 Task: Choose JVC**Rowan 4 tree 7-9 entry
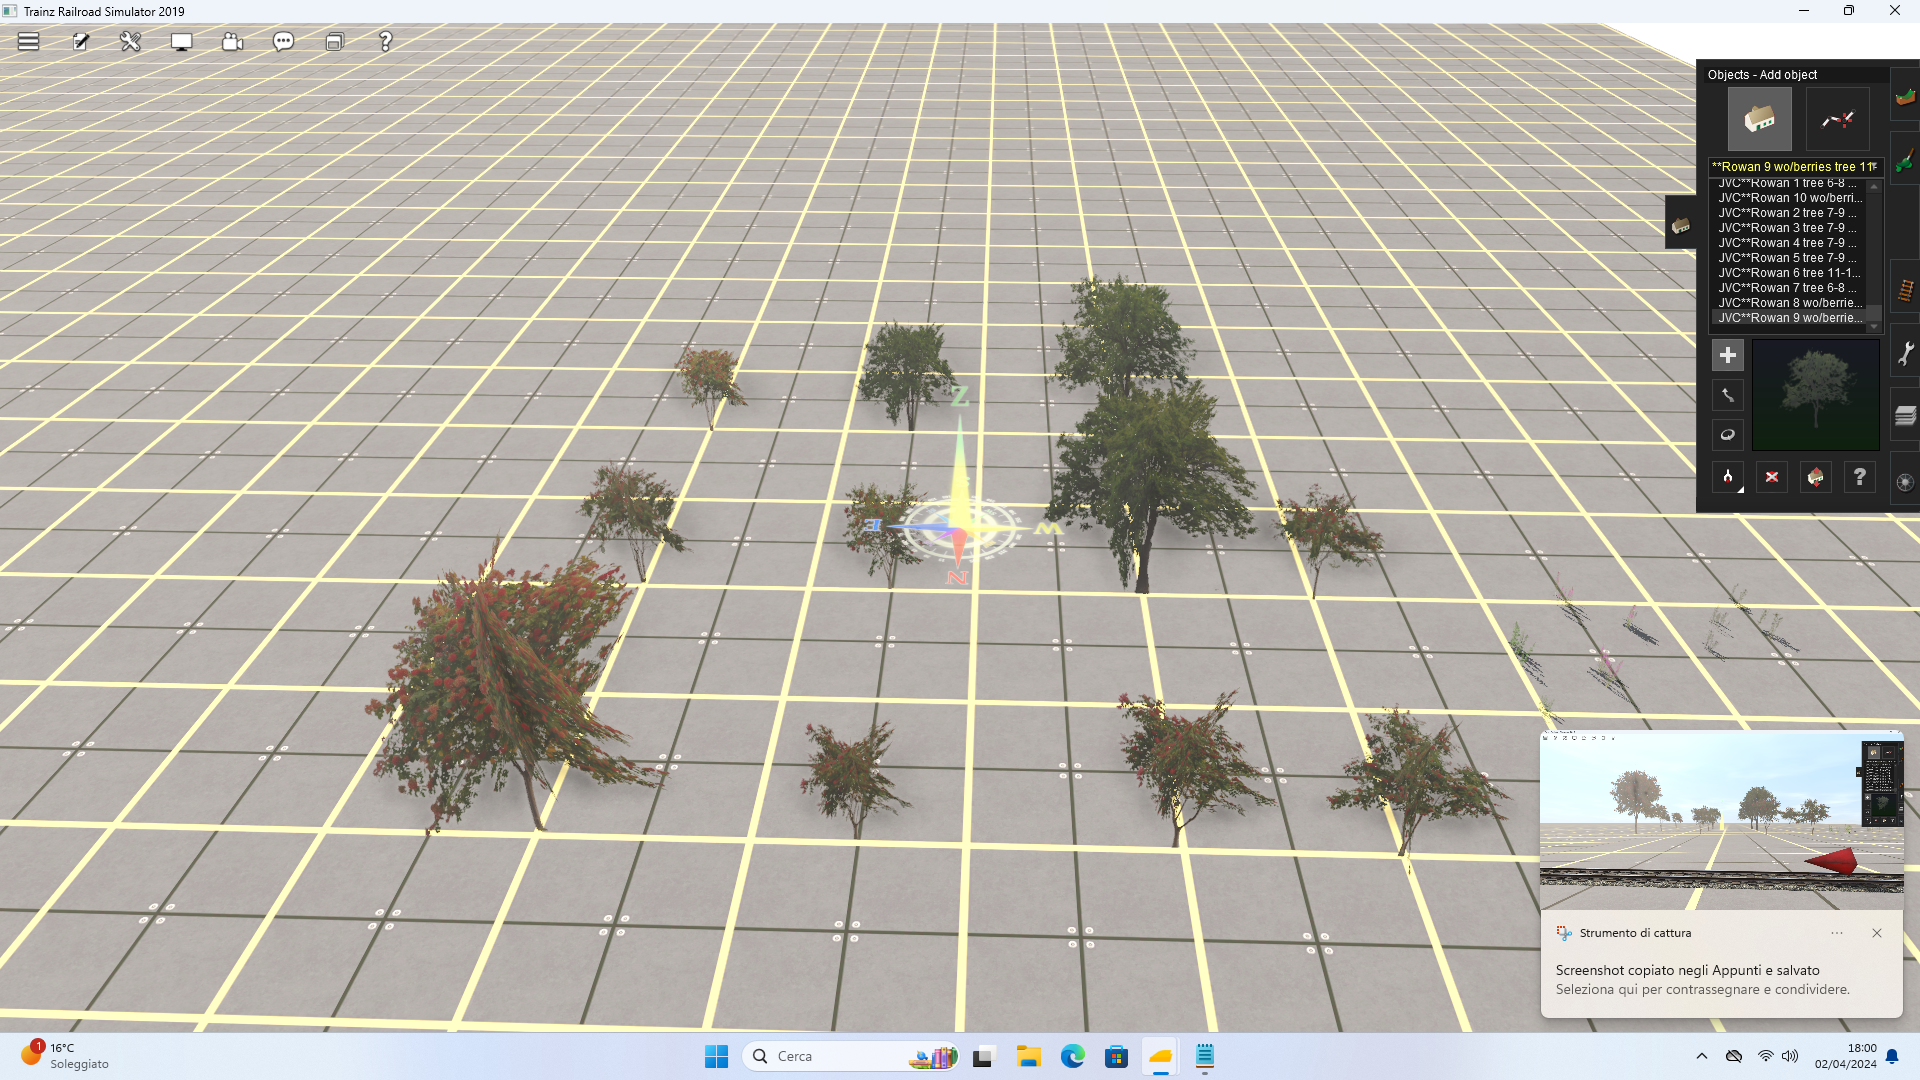(x=1787, y=243)
